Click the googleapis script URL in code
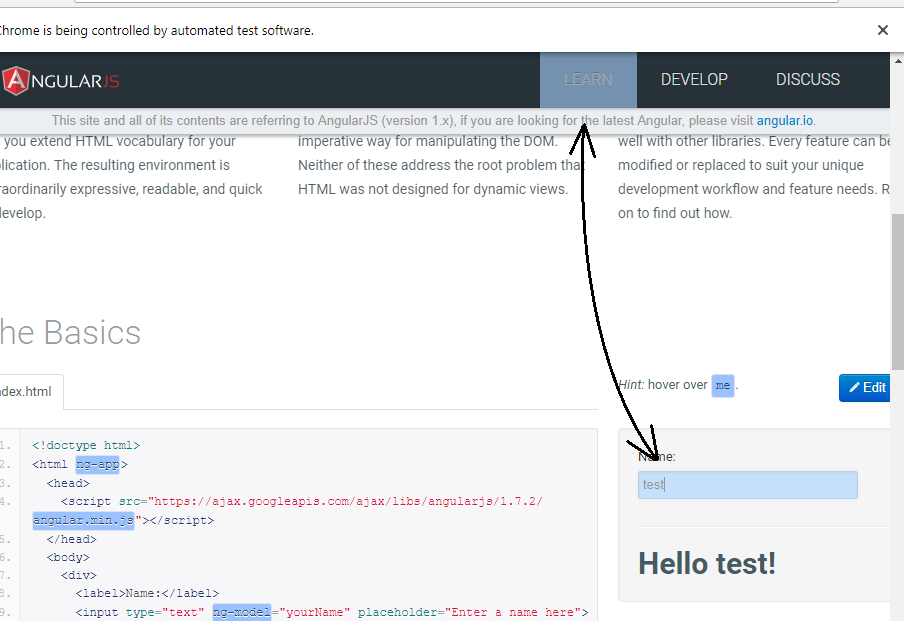Viewport: 904px width, 621px height. click(348, 501)
